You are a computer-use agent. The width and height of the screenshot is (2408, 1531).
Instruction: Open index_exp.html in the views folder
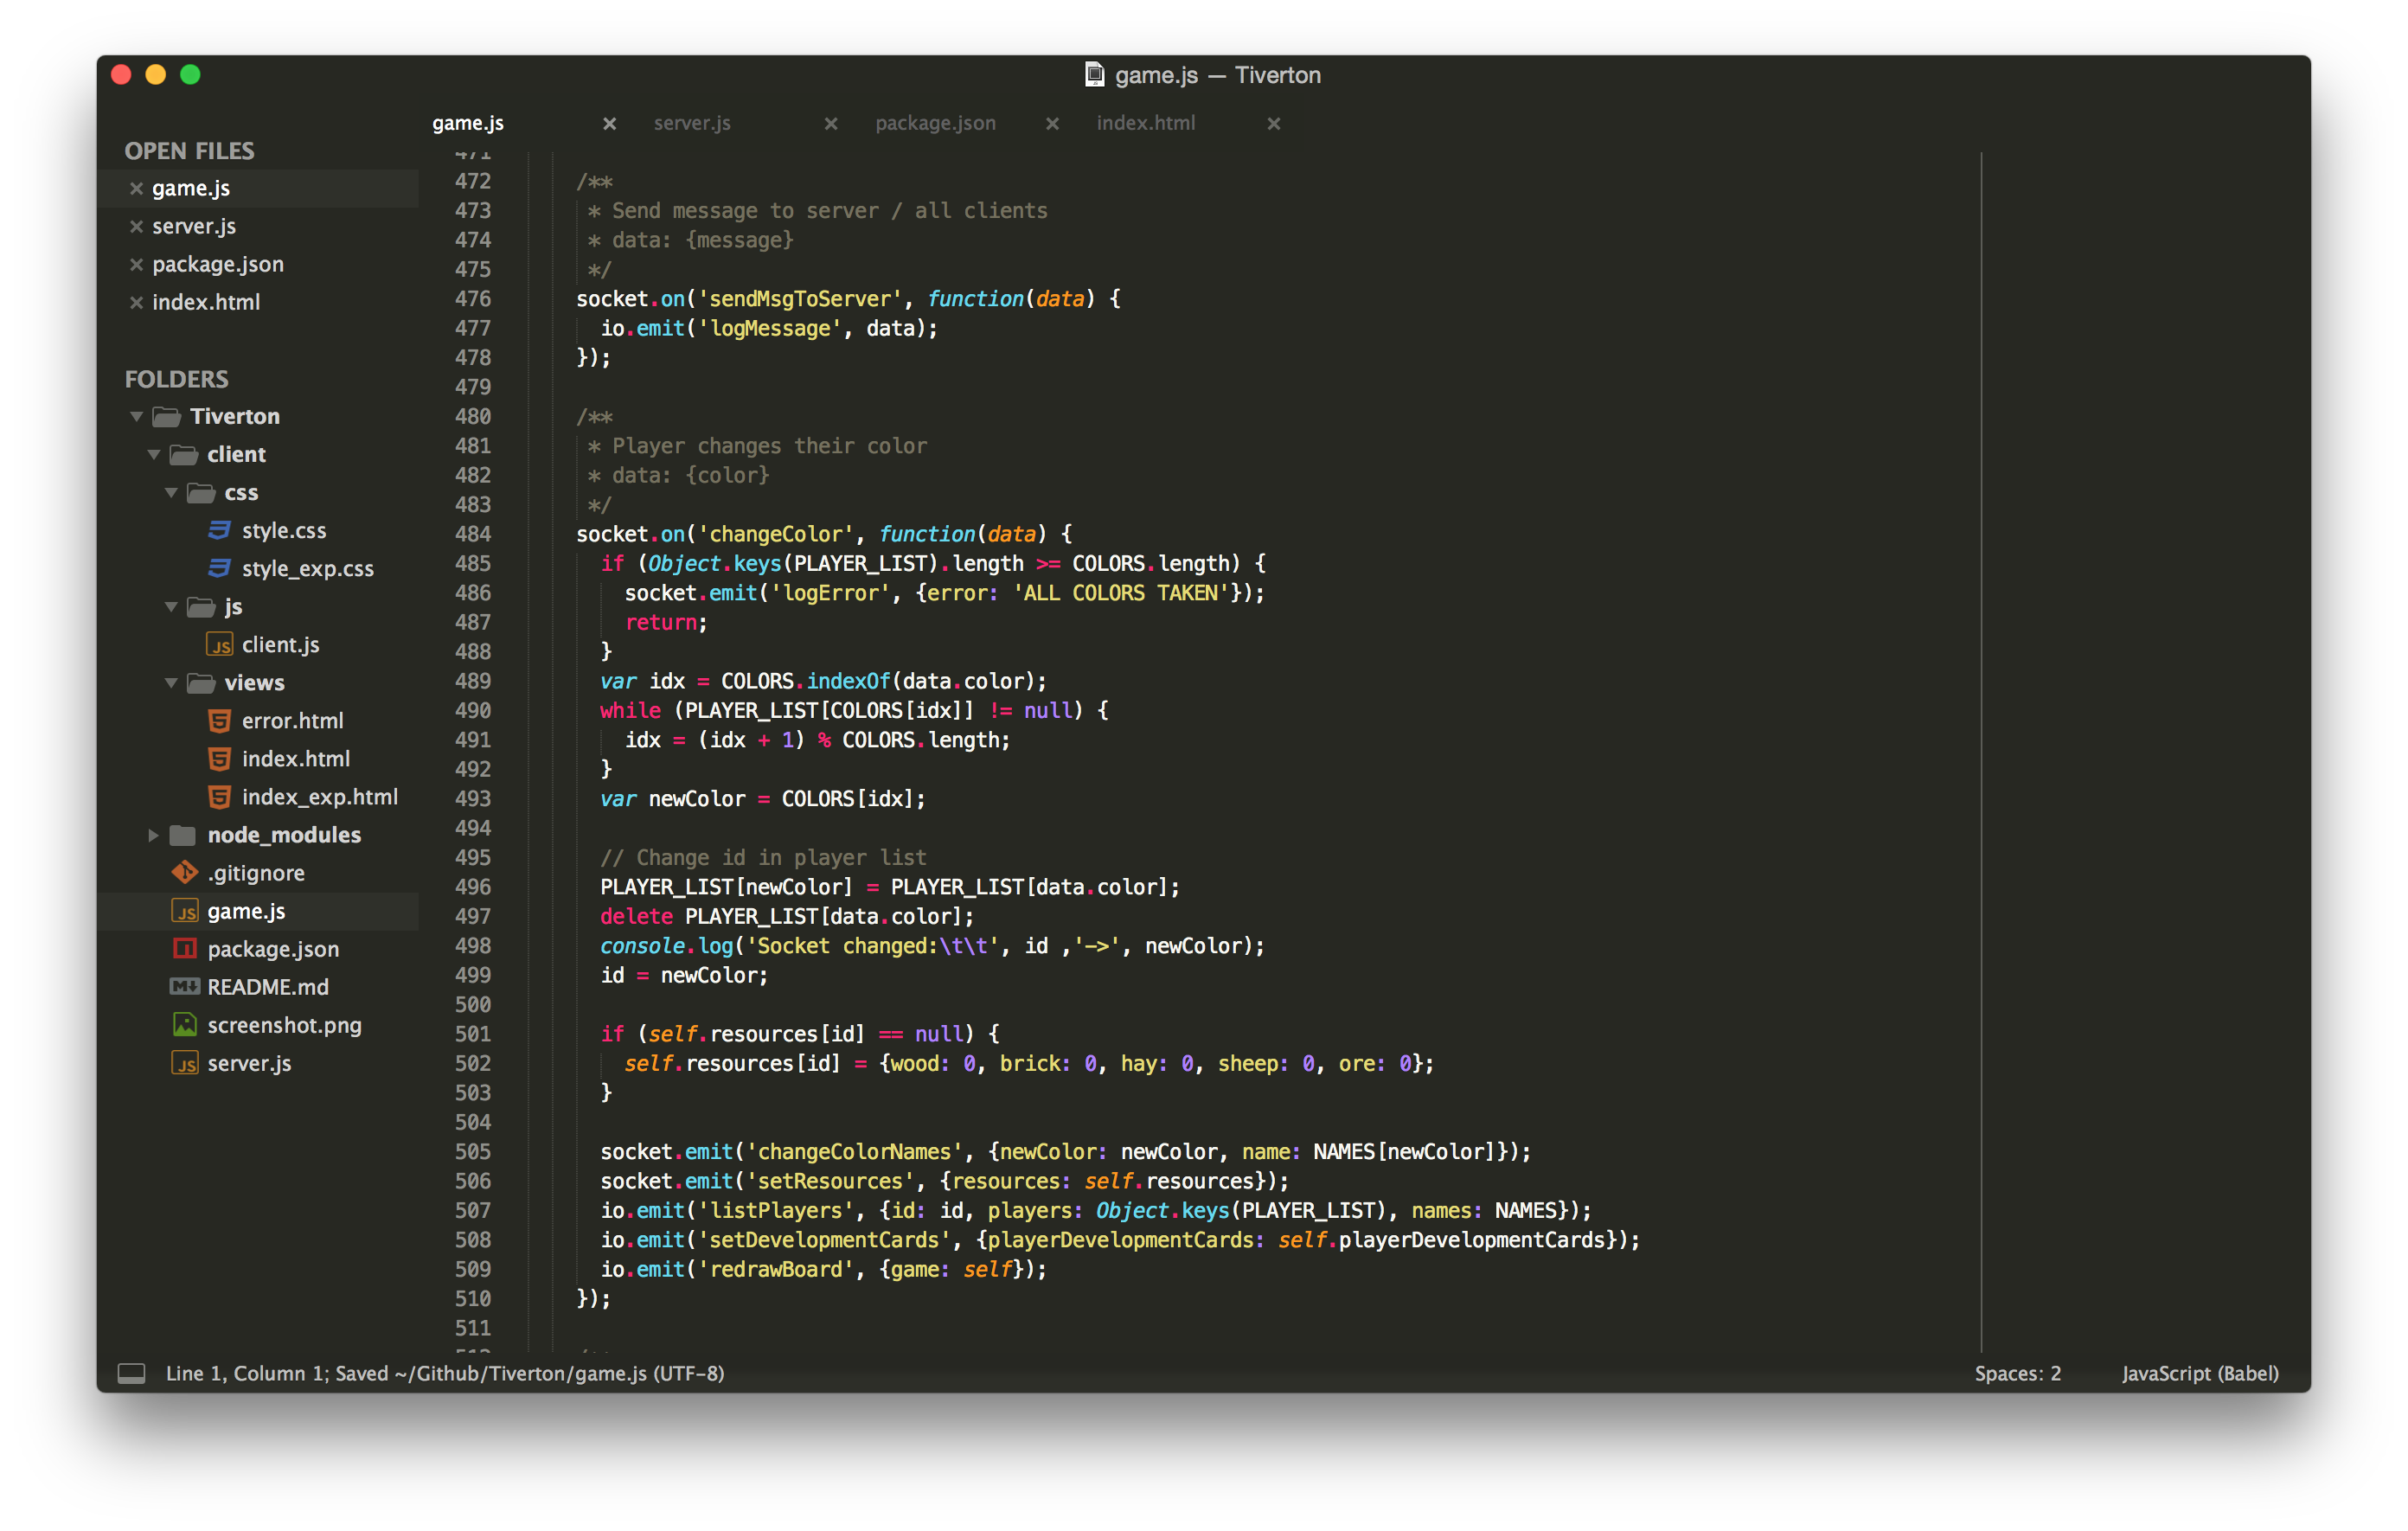pyautogui.click(x=319, y=797)
